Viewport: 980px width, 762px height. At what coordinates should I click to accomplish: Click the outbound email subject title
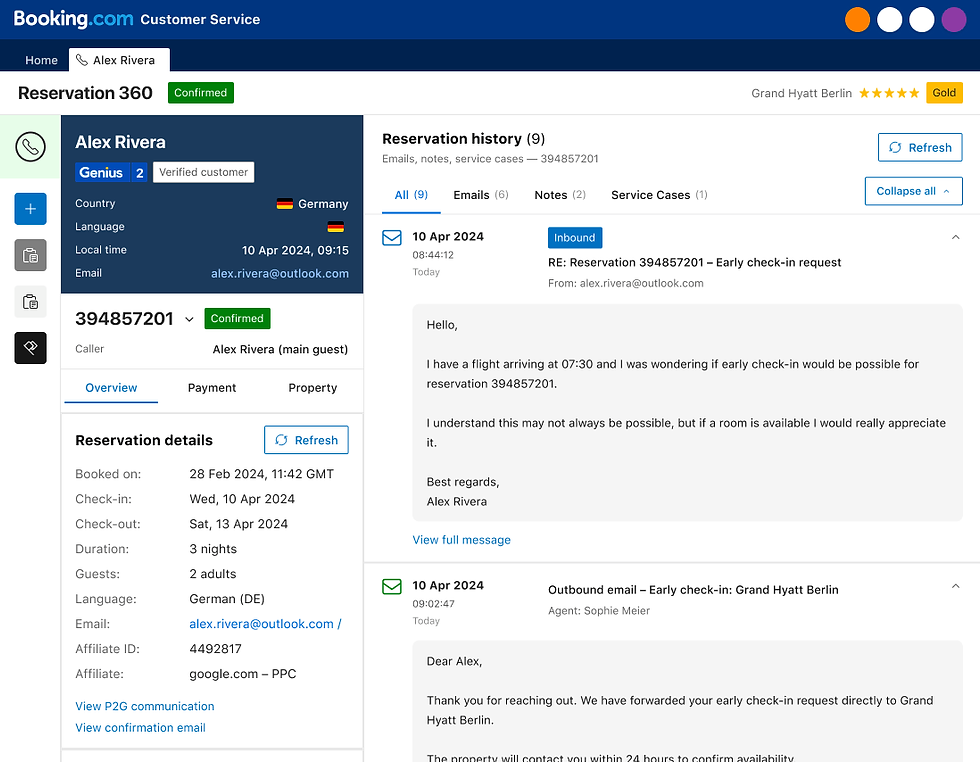point(693,590)
